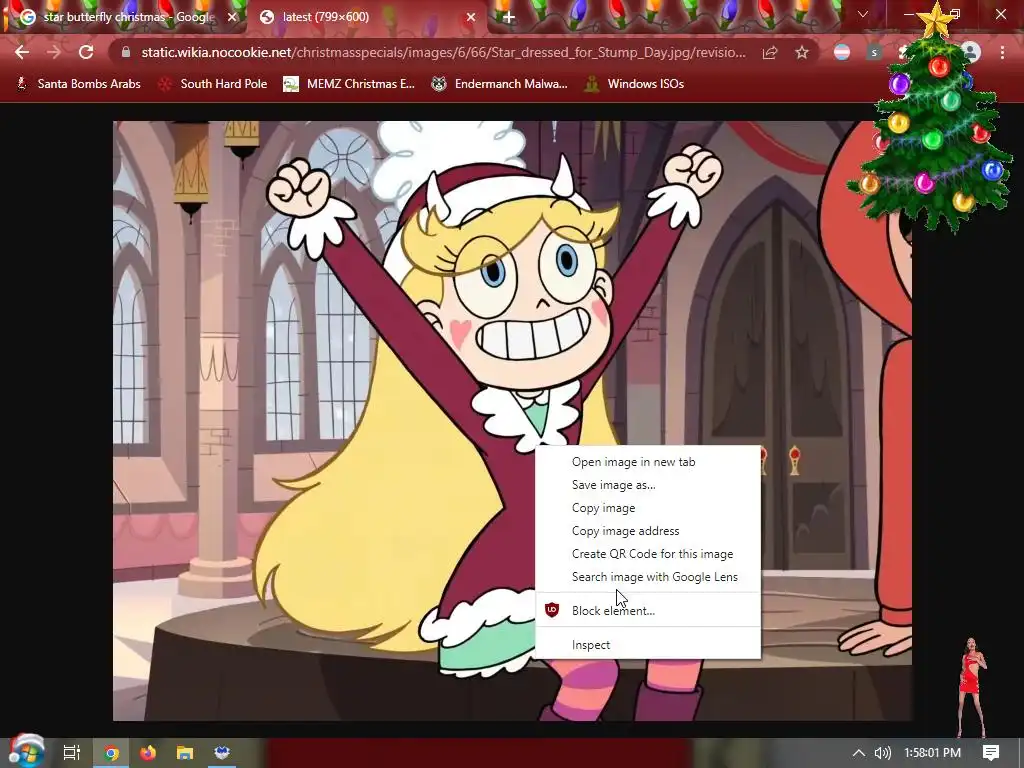Open MEMZ Christmas bookmark
This screenshot has width=1024, height=768.
[x=349, y=84]
